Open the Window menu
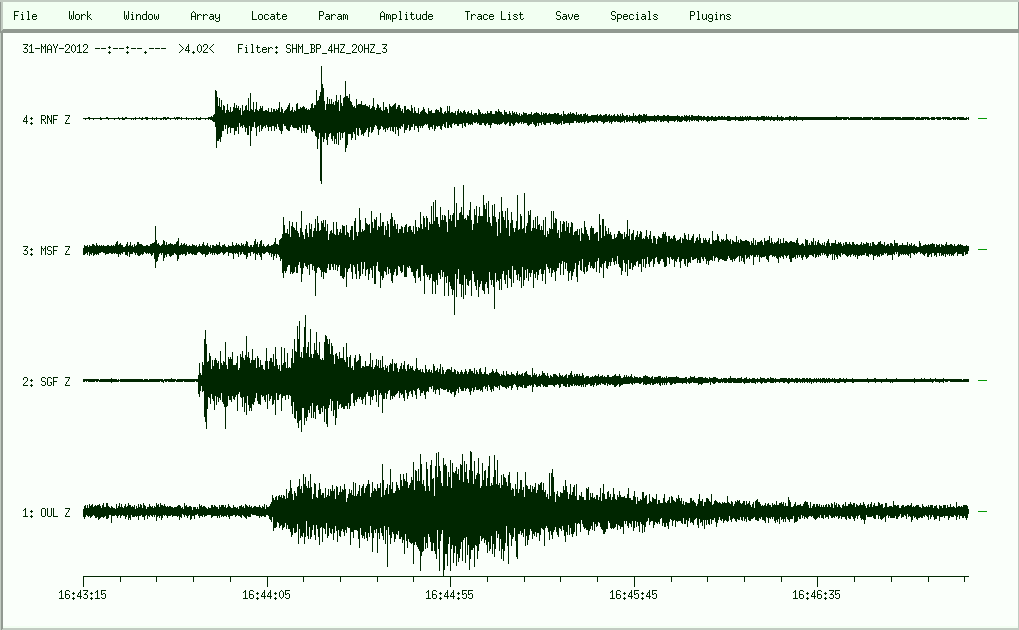The image size is (1019, 630). tap(141, 16)
